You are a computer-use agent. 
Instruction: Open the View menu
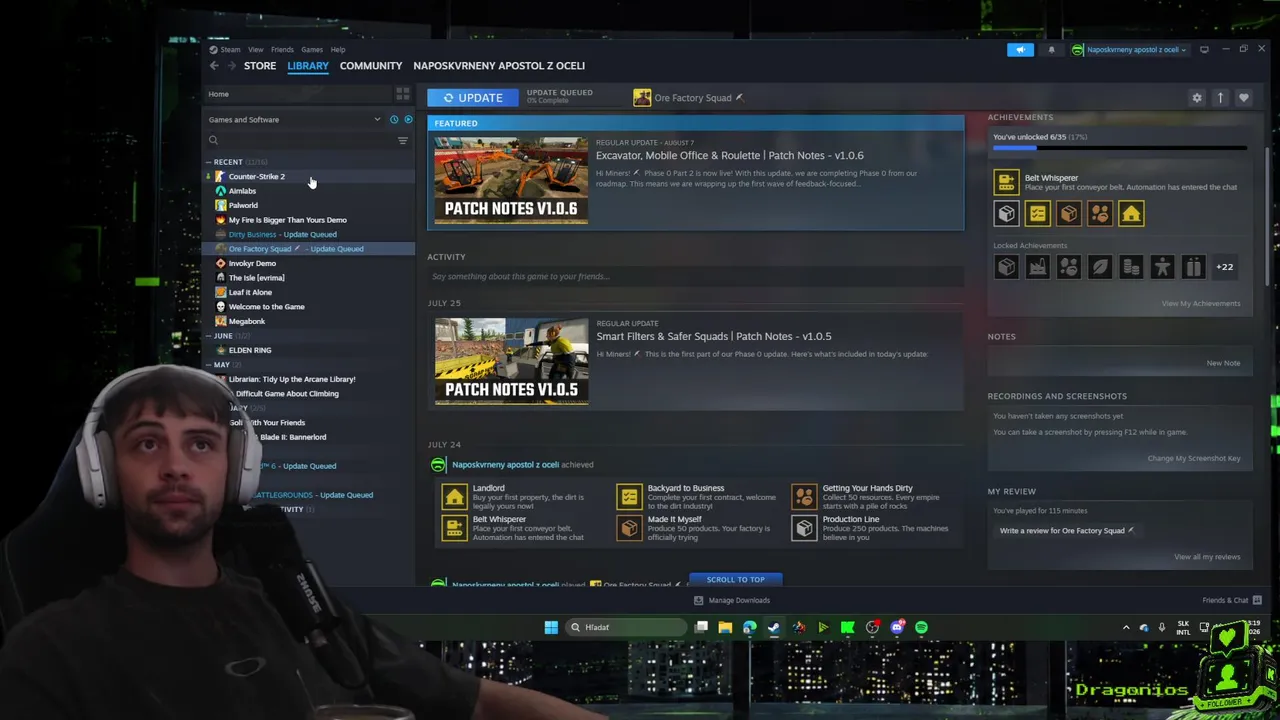tap(256, 50)
